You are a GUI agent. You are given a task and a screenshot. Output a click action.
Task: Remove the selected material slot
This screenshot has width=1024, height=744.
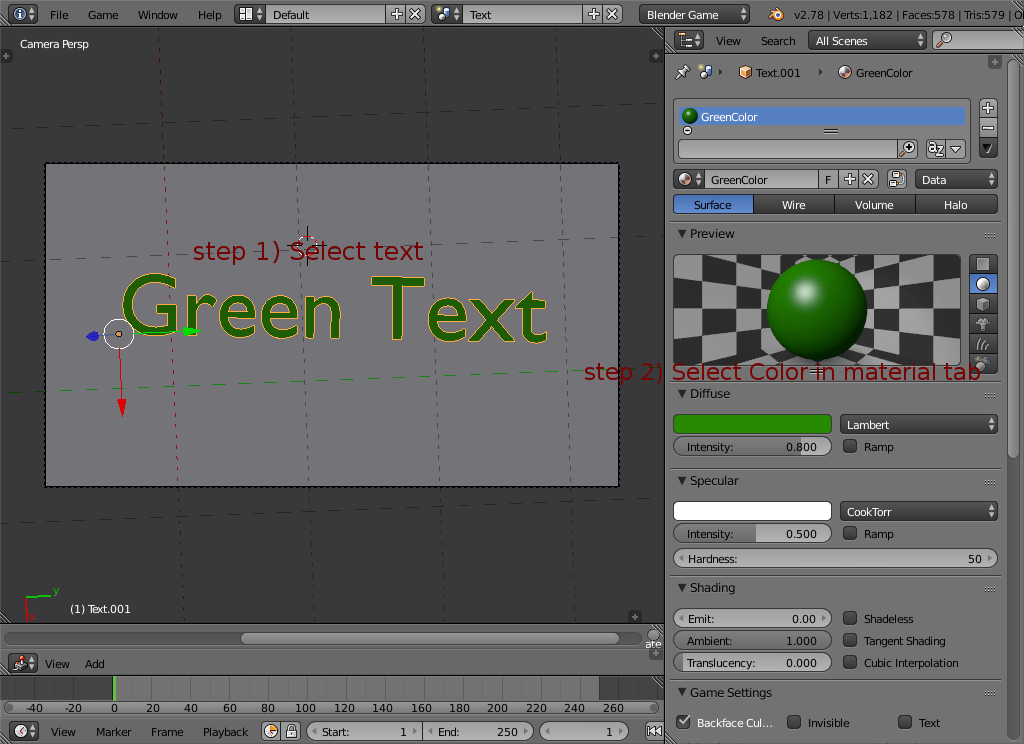click(x=988, y=128)
